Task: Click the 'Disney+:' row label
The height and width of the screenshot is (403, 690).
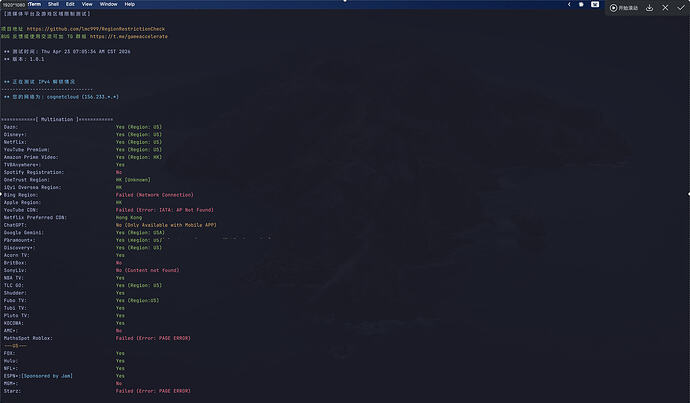Action: point(15,135)
